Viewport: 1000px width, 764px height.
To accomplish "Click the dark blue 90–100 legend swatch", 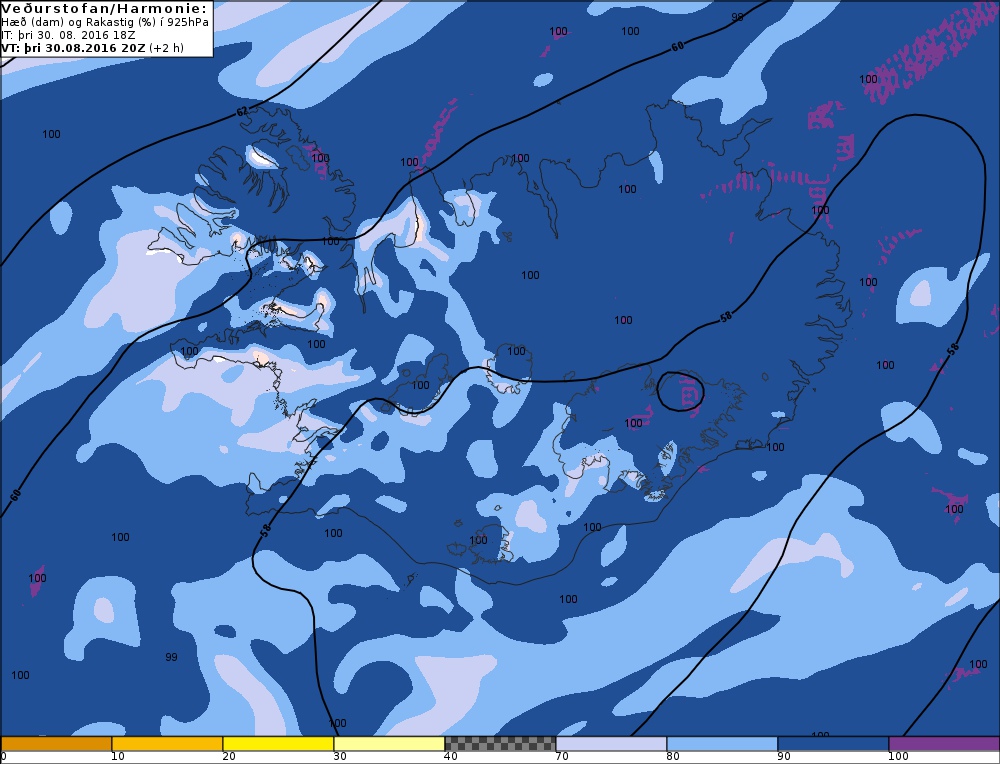I will coord(833,744).
